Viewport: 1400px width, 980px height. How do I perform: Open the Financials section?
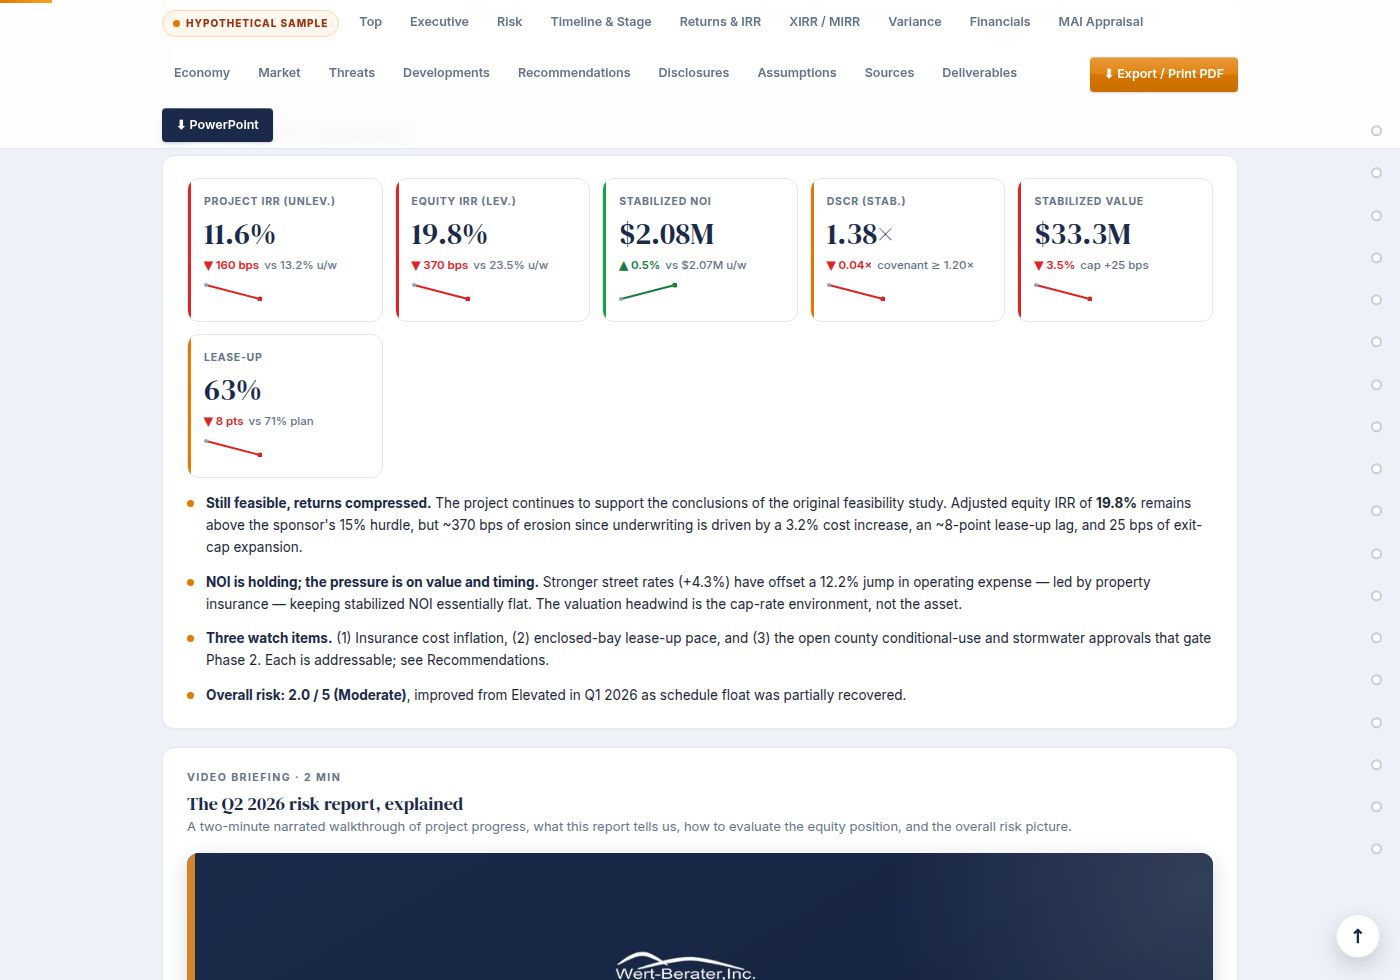[999, 22]
